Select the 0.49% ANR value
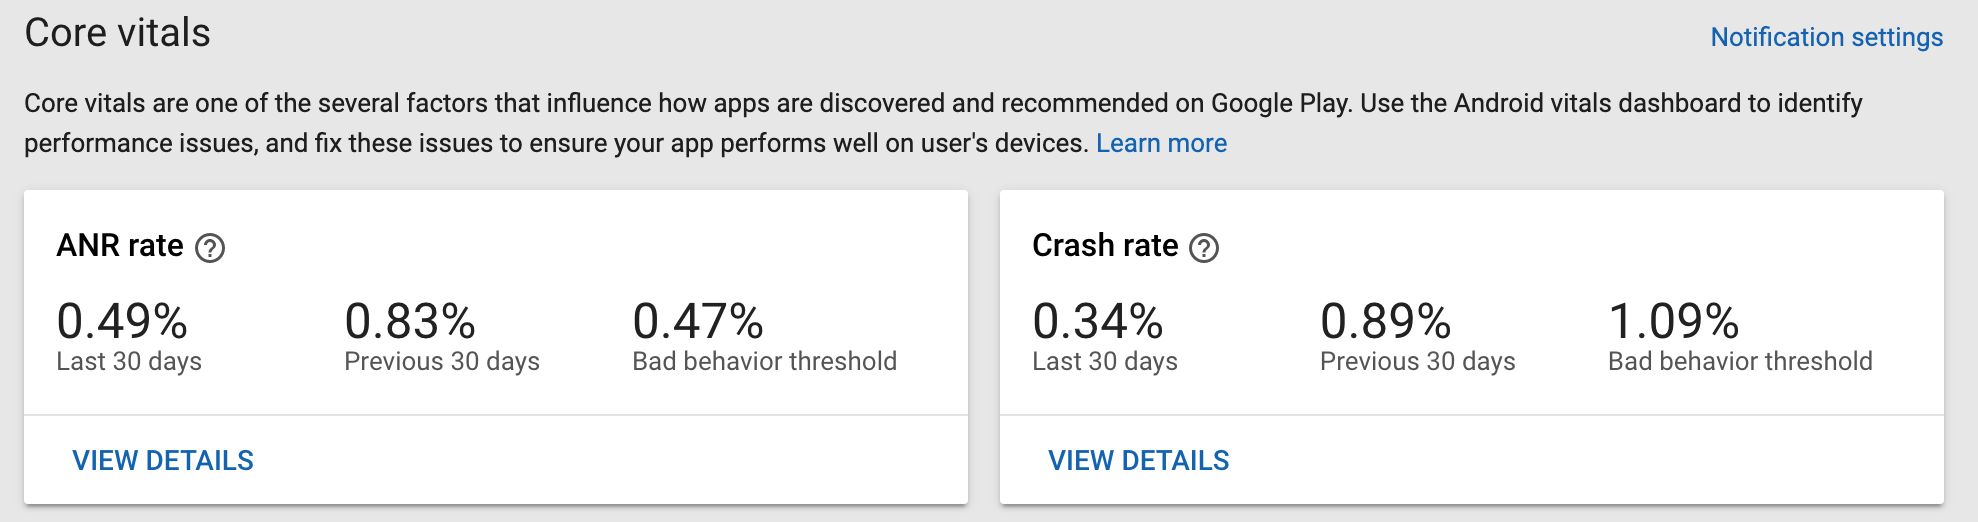The width and height of the screenshot is (1978, 522). 122,322
